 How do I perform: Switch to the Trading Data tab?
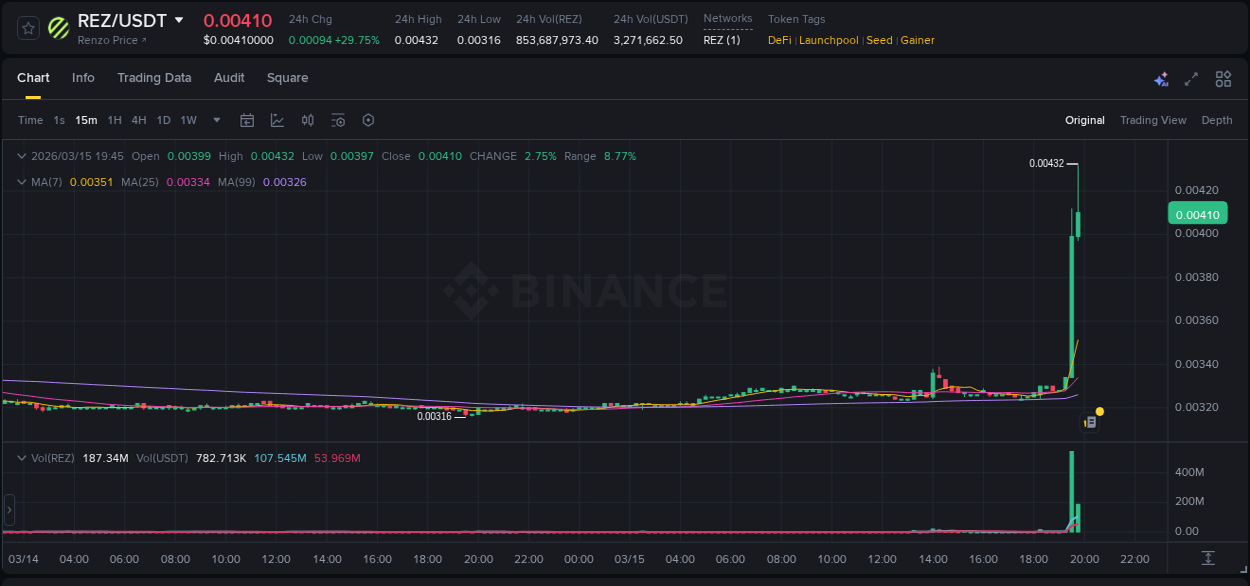154,78
